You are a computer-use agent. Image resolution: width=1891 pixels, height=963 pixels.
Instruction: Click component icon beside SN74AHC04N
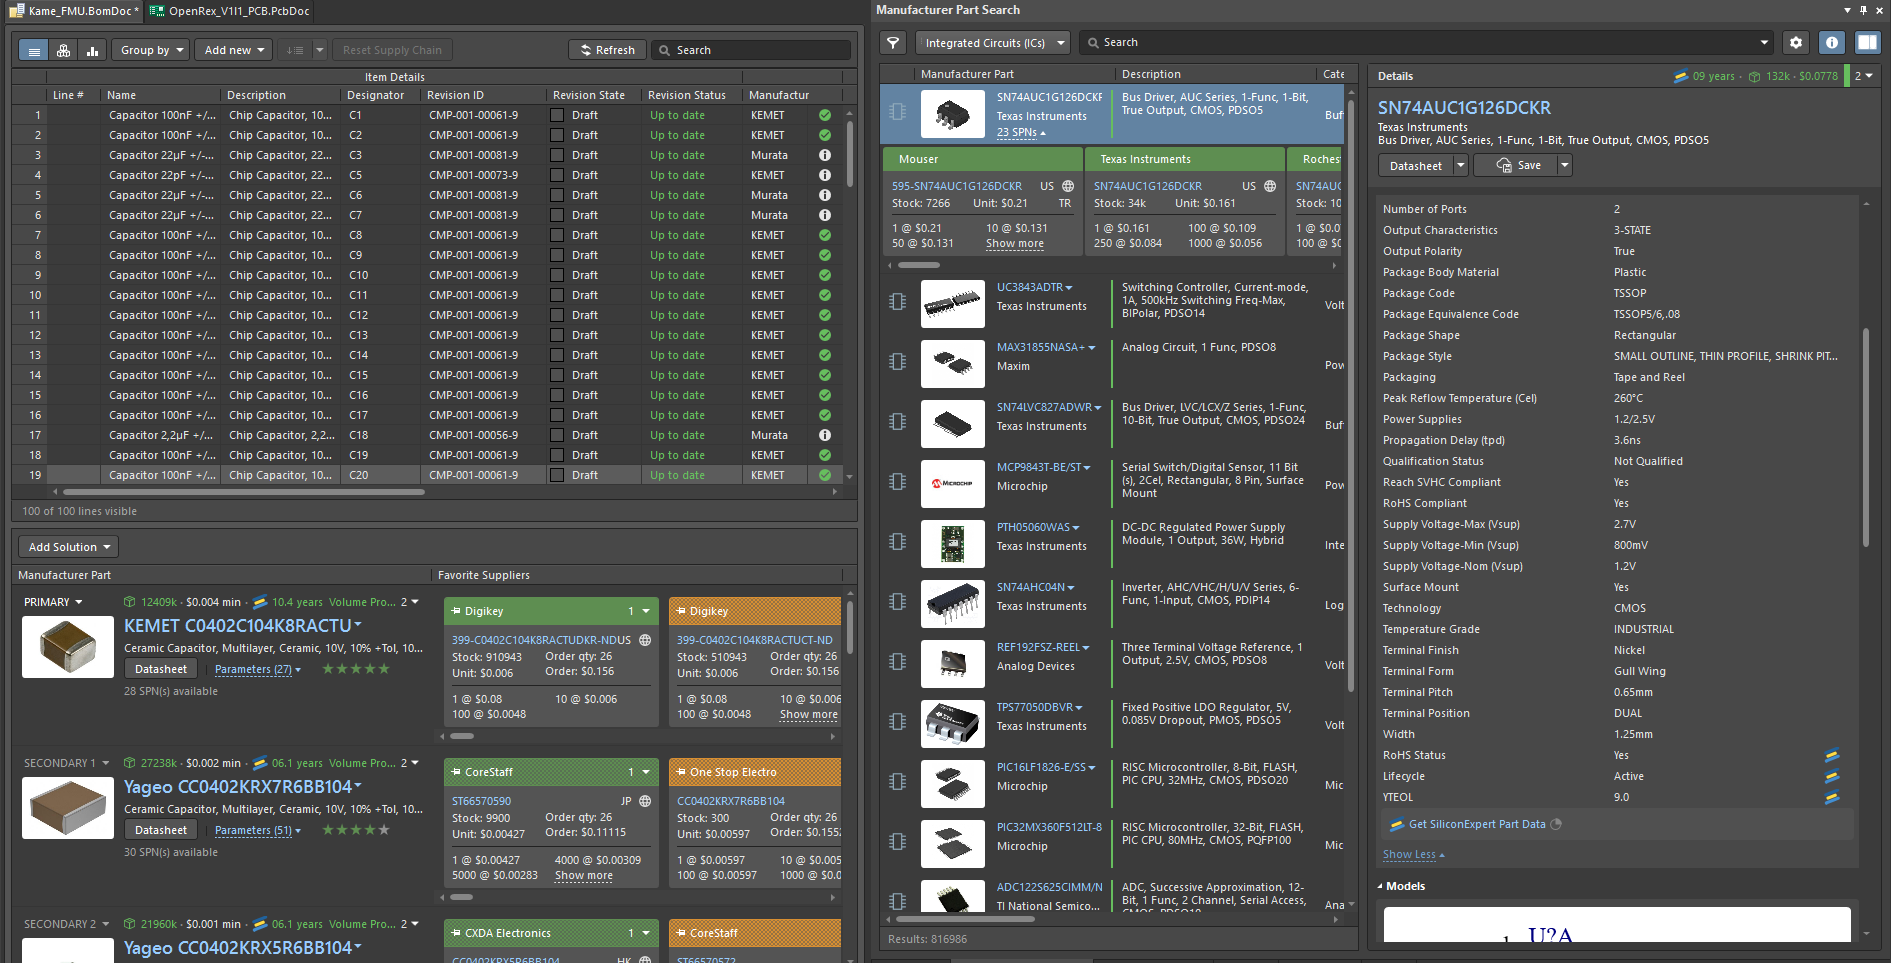898,602
